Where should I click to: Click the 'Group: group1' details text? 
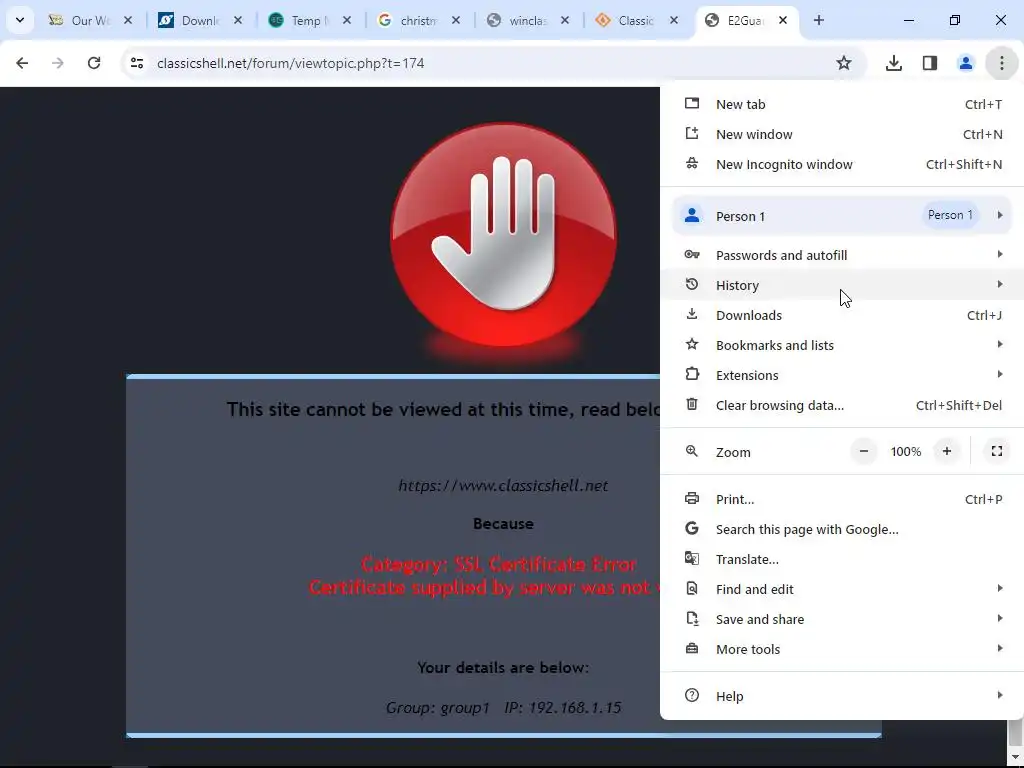click(438, 708)
